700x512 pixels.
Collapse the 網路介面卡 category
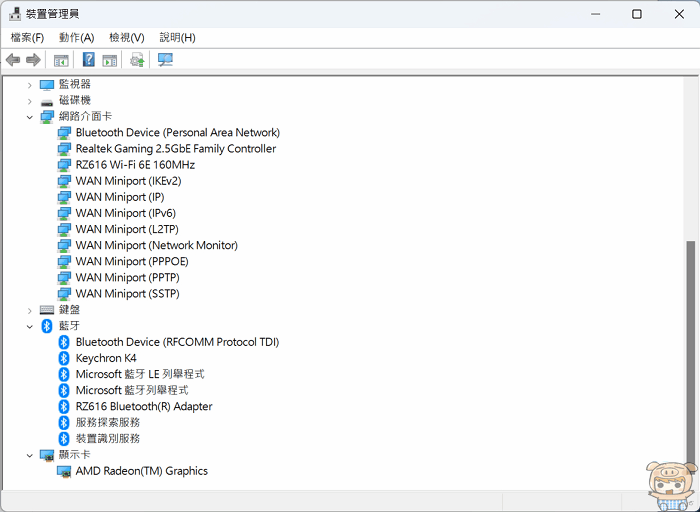click(29, 117)
